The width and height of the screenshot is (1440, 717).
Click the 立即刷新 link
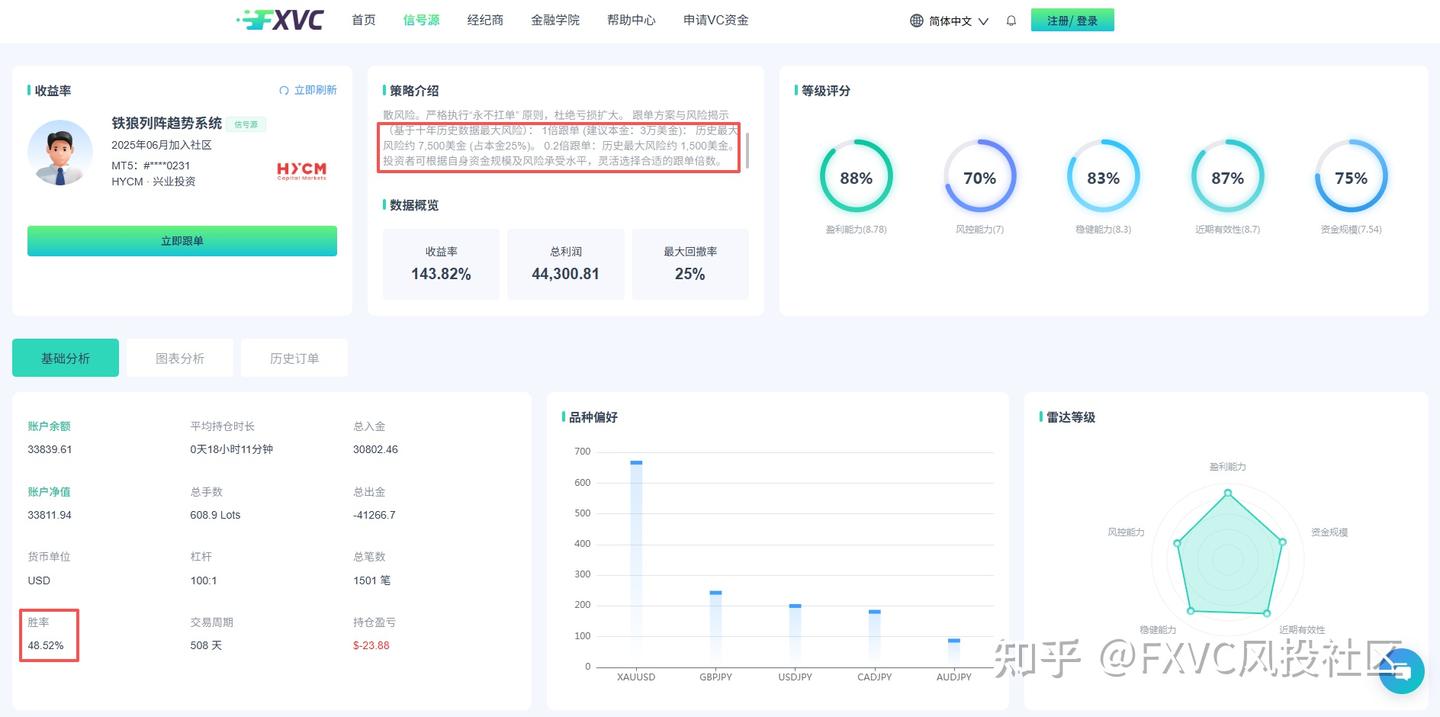(x=316, y=90)
